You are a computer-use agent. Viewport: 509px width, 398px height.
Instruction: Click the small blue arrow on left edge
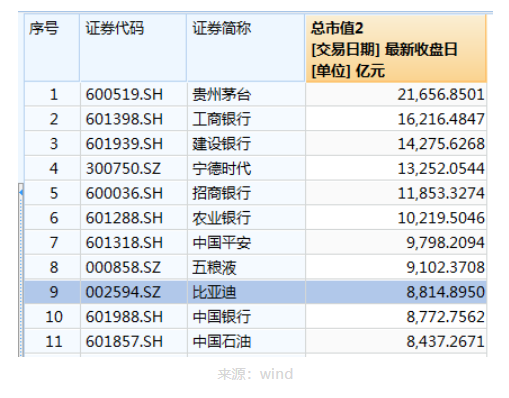coord(21,192)
